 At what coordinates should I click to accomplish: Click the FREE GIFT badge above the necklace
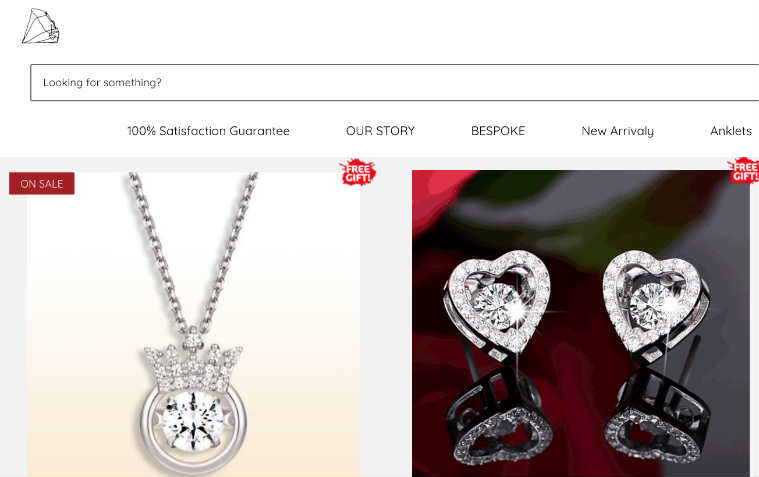click(x=357, y=172)
